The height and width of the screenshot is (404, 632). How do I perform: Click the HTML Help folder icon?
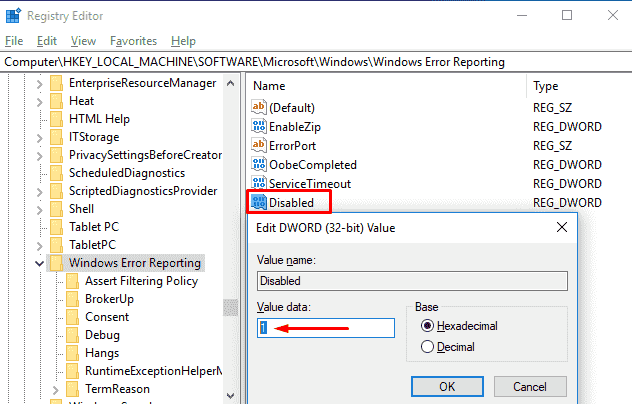coord(56,119)
